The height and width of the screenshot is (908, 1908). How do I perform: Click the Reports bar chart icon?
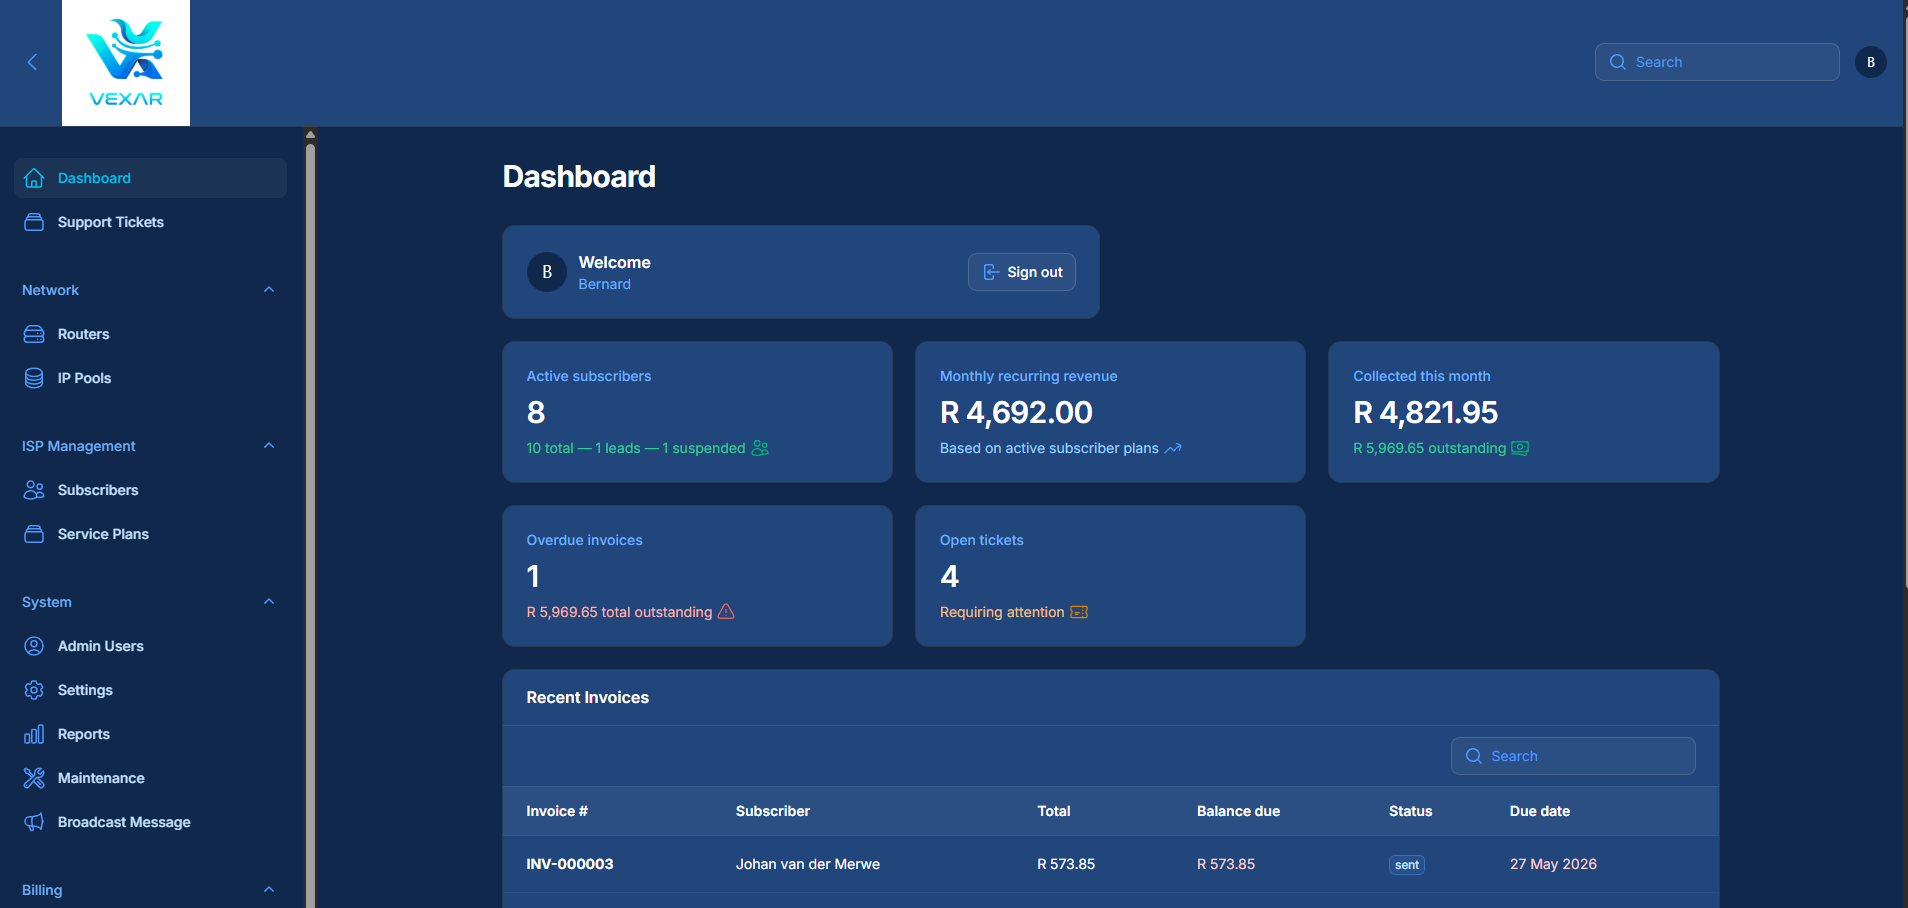[34, 734]
